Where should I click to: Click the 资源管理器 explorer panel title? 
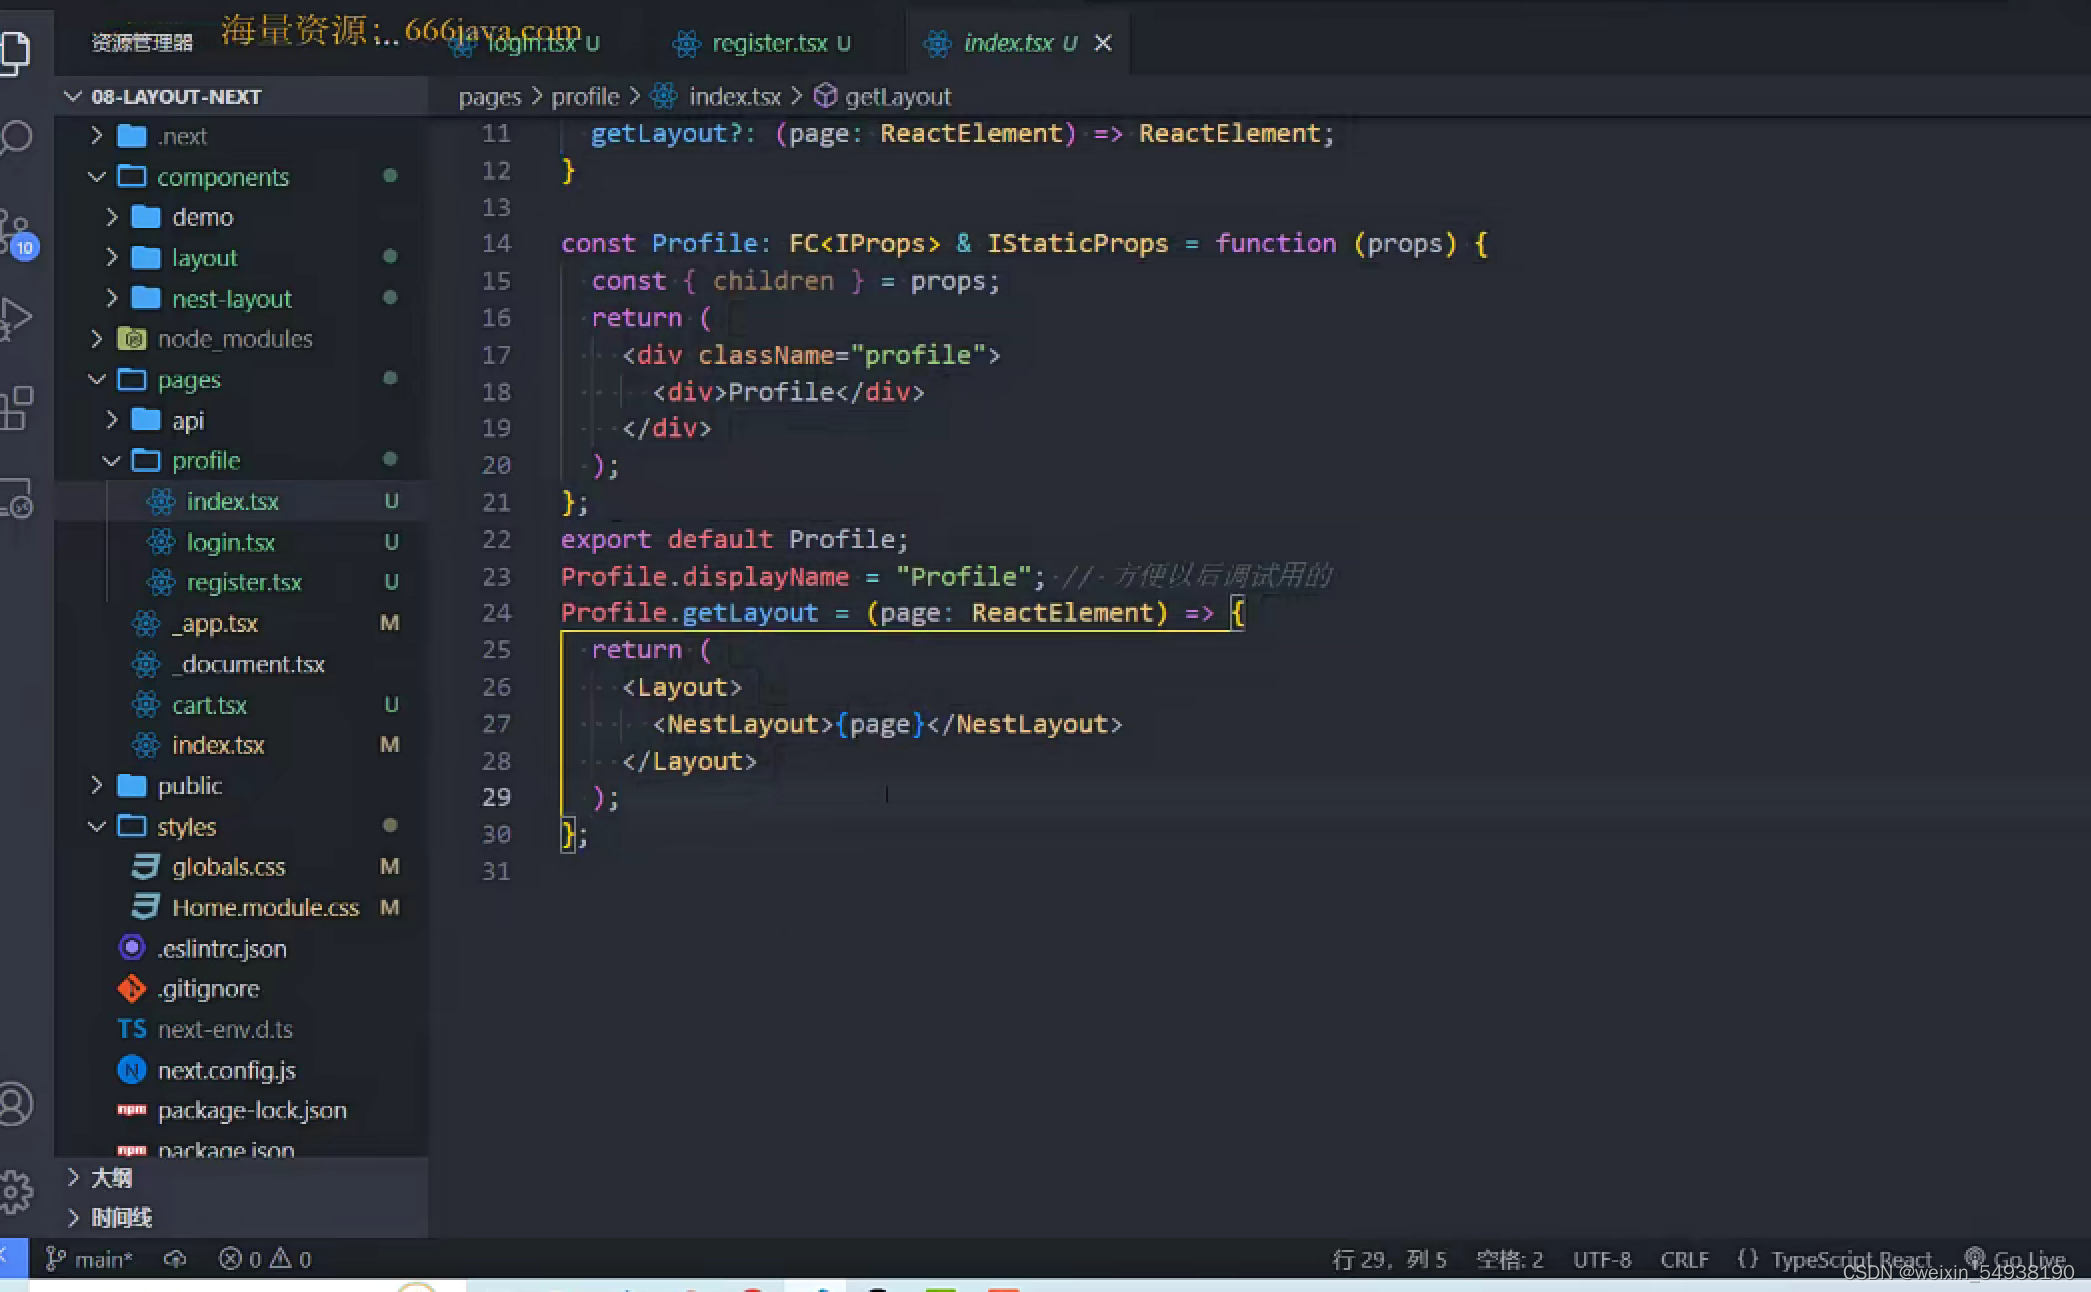pyautogui.click(x=142, y=43)
